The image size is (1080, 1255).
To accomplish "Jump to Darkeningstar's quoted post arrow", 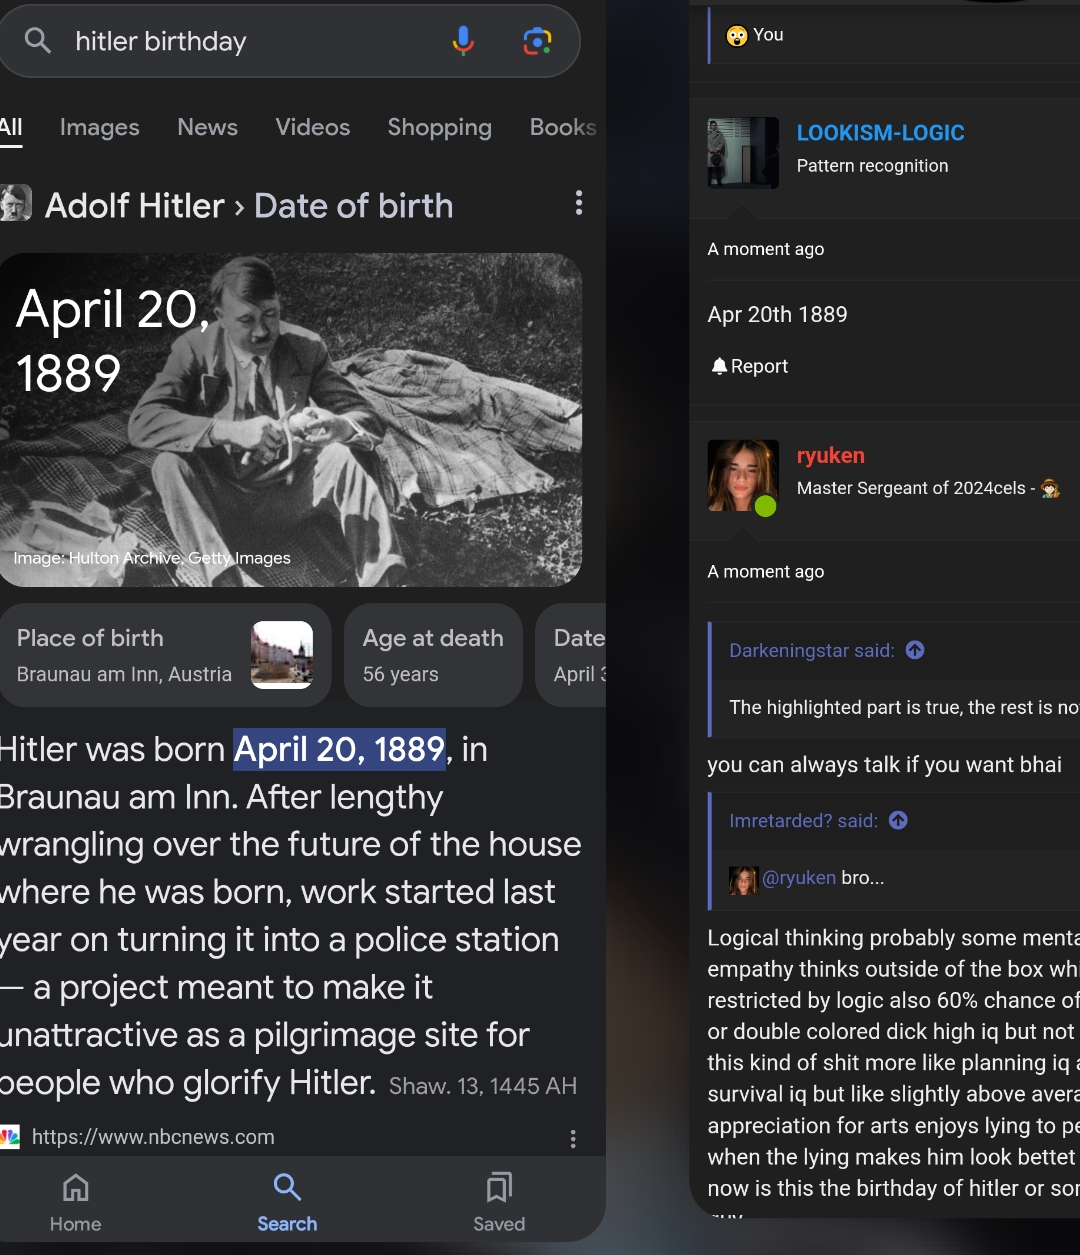I will pos(915,650).
